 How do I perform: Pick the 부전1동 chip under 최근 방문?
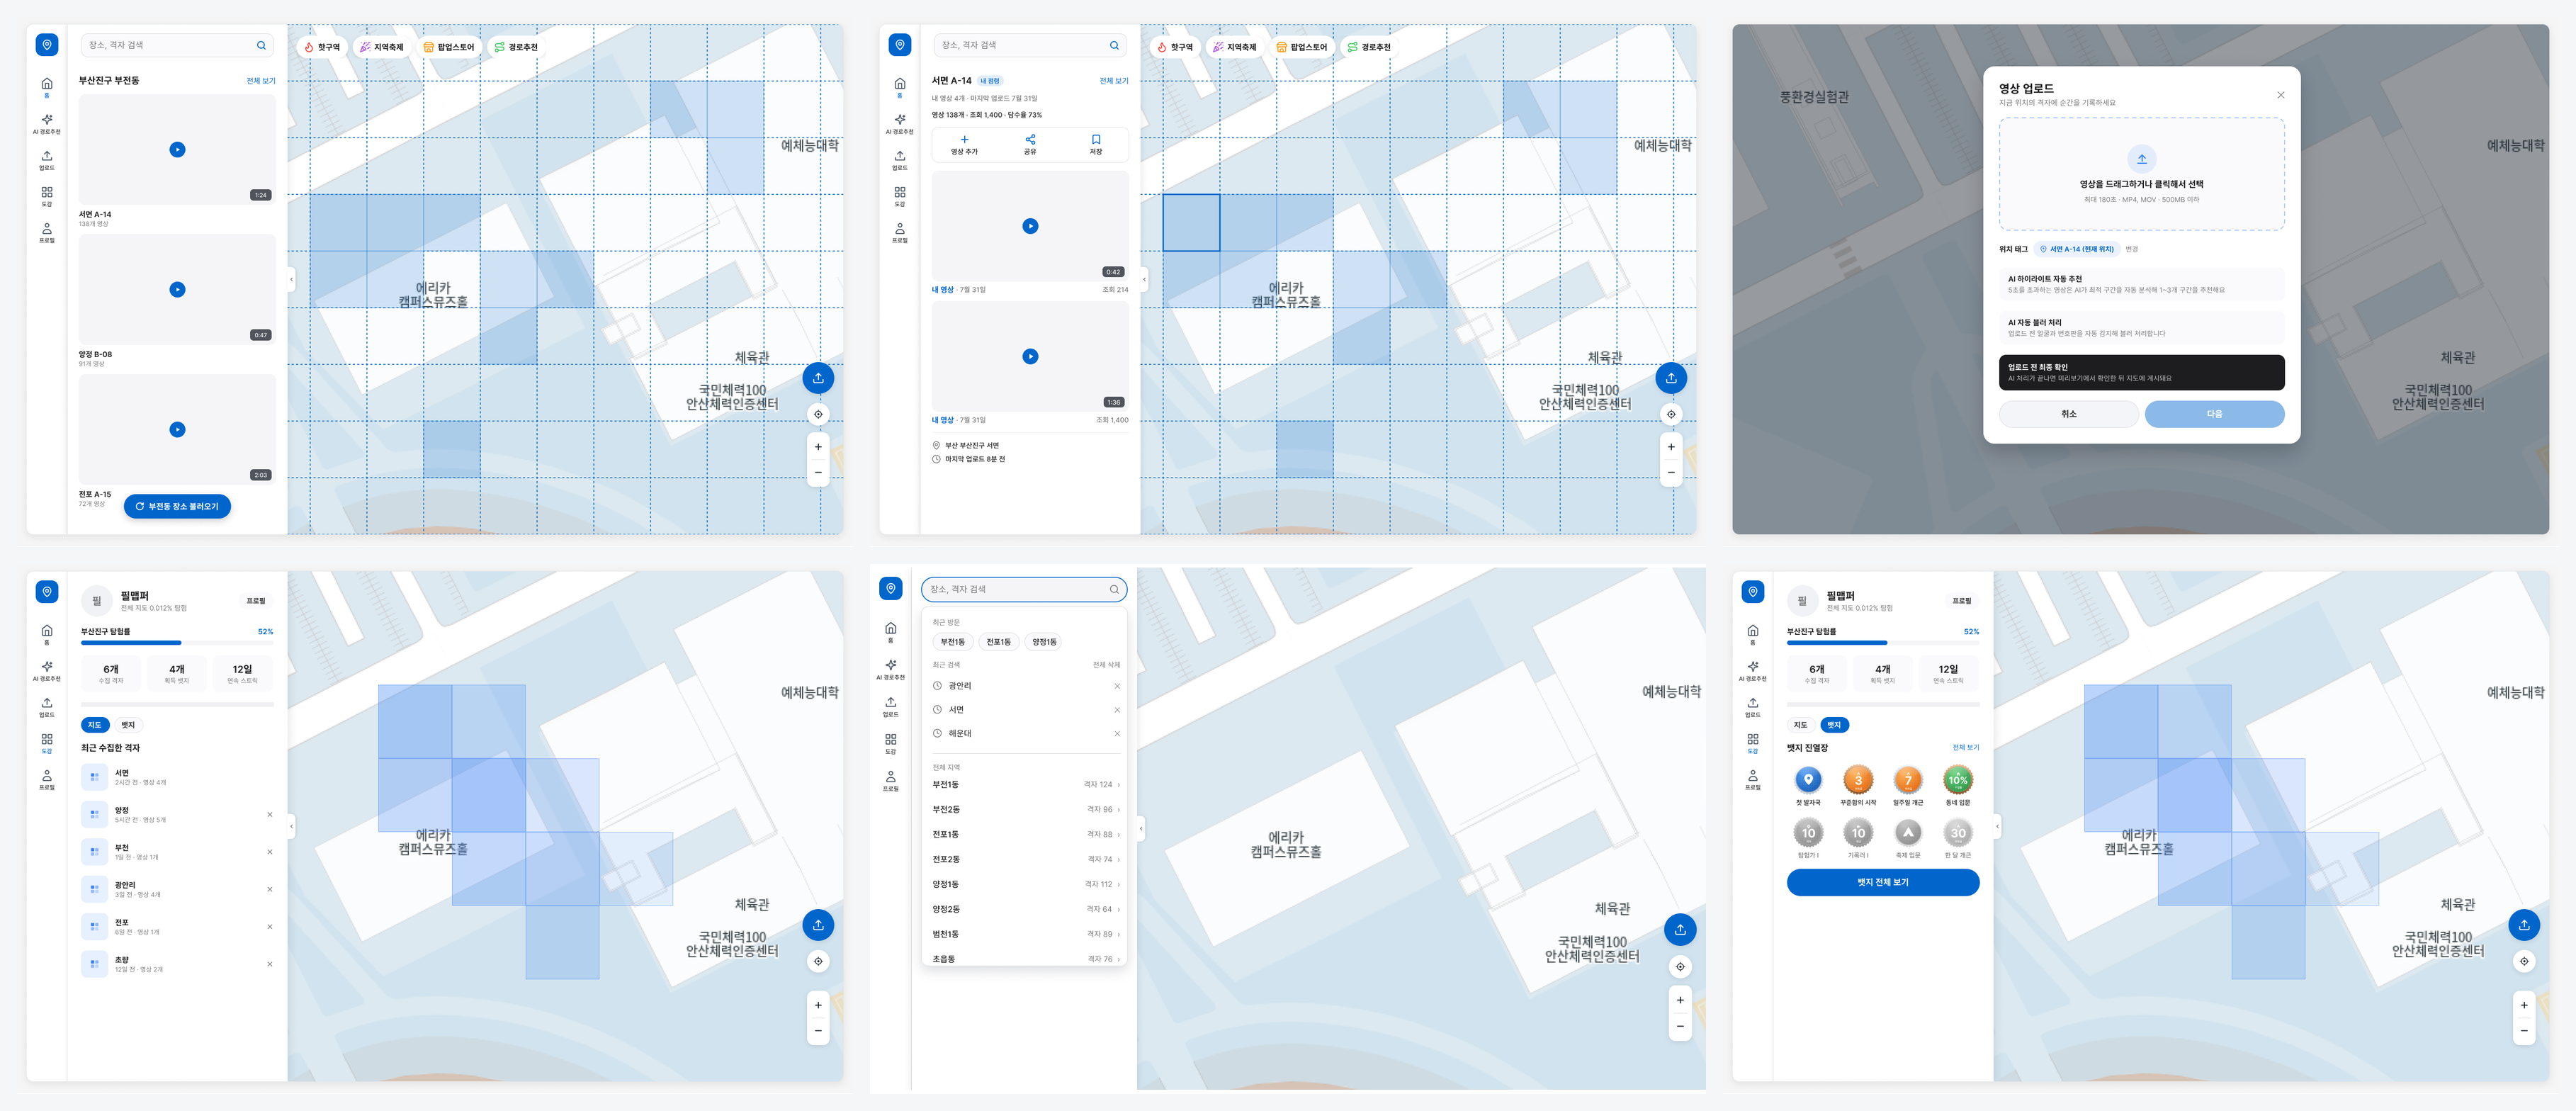click(x=953, y=642)
